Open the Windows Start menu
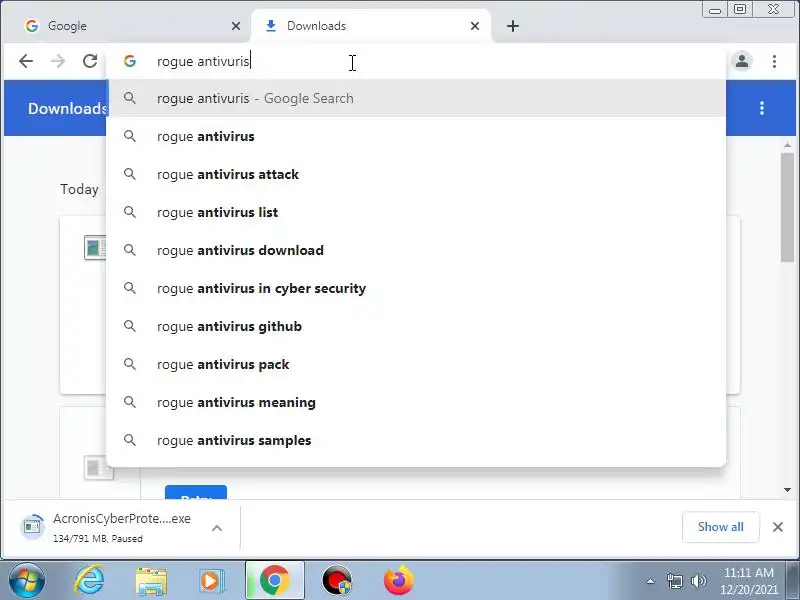The height and width of the screenshot is (600, 800). 27,581
